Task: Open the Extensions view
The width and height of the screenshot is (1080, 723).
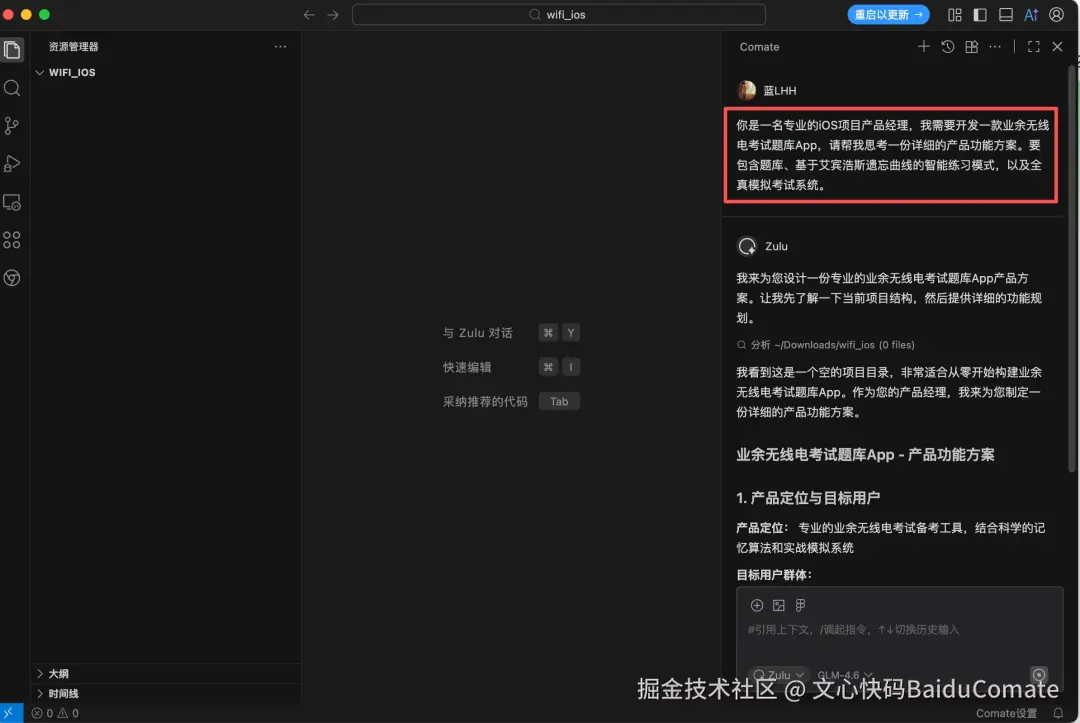Action: 12,240
